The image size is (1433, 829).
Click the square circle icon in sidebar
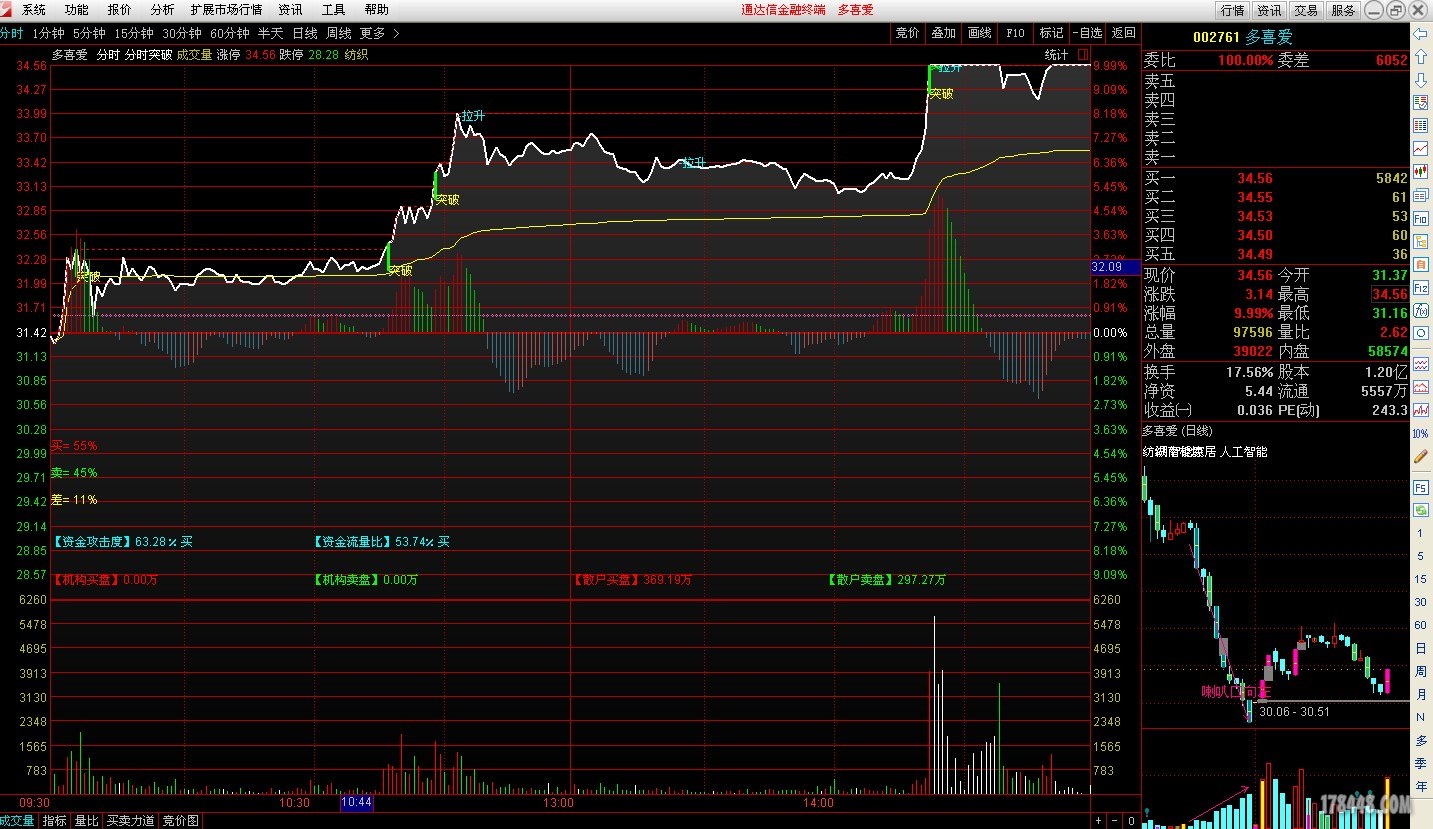coord(1420,333)
